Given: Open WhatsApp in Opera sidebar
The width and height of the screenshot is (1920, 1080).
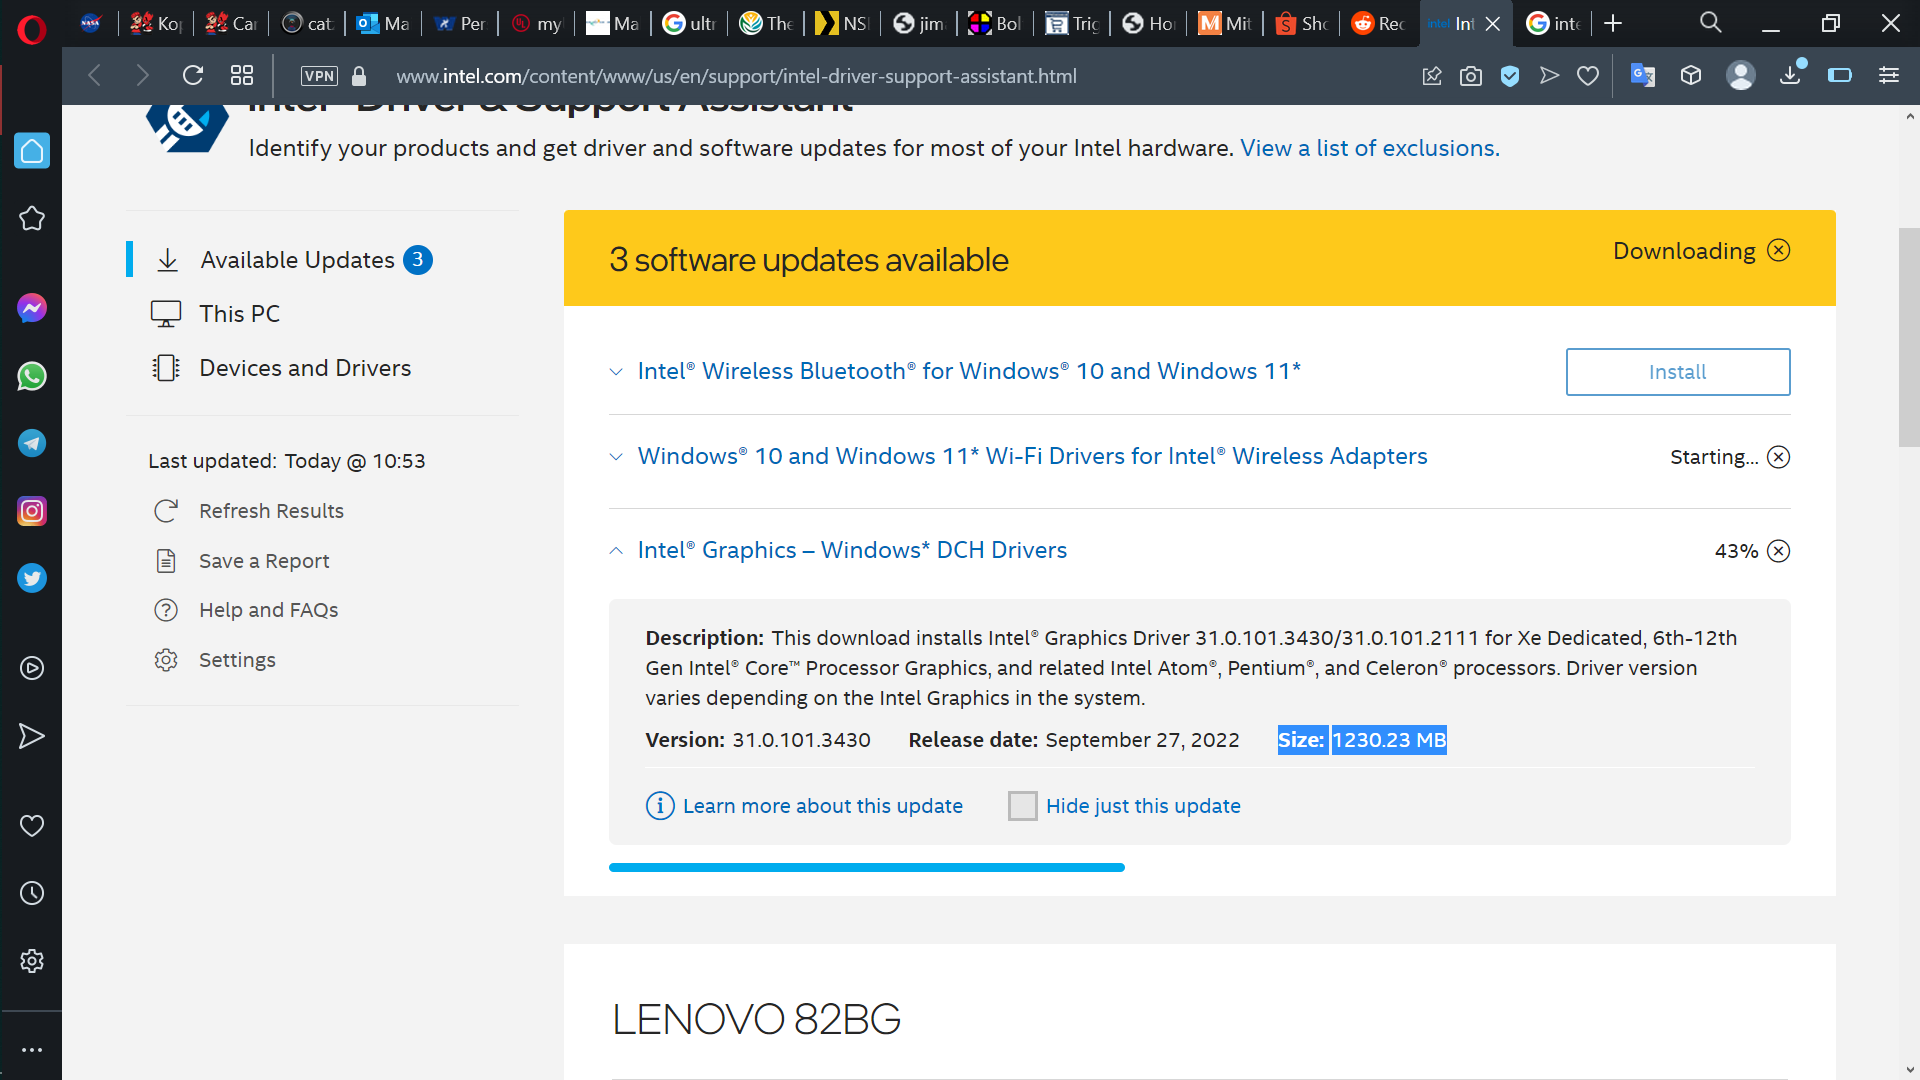Looking at the screenshot, I should pos(32,376).
